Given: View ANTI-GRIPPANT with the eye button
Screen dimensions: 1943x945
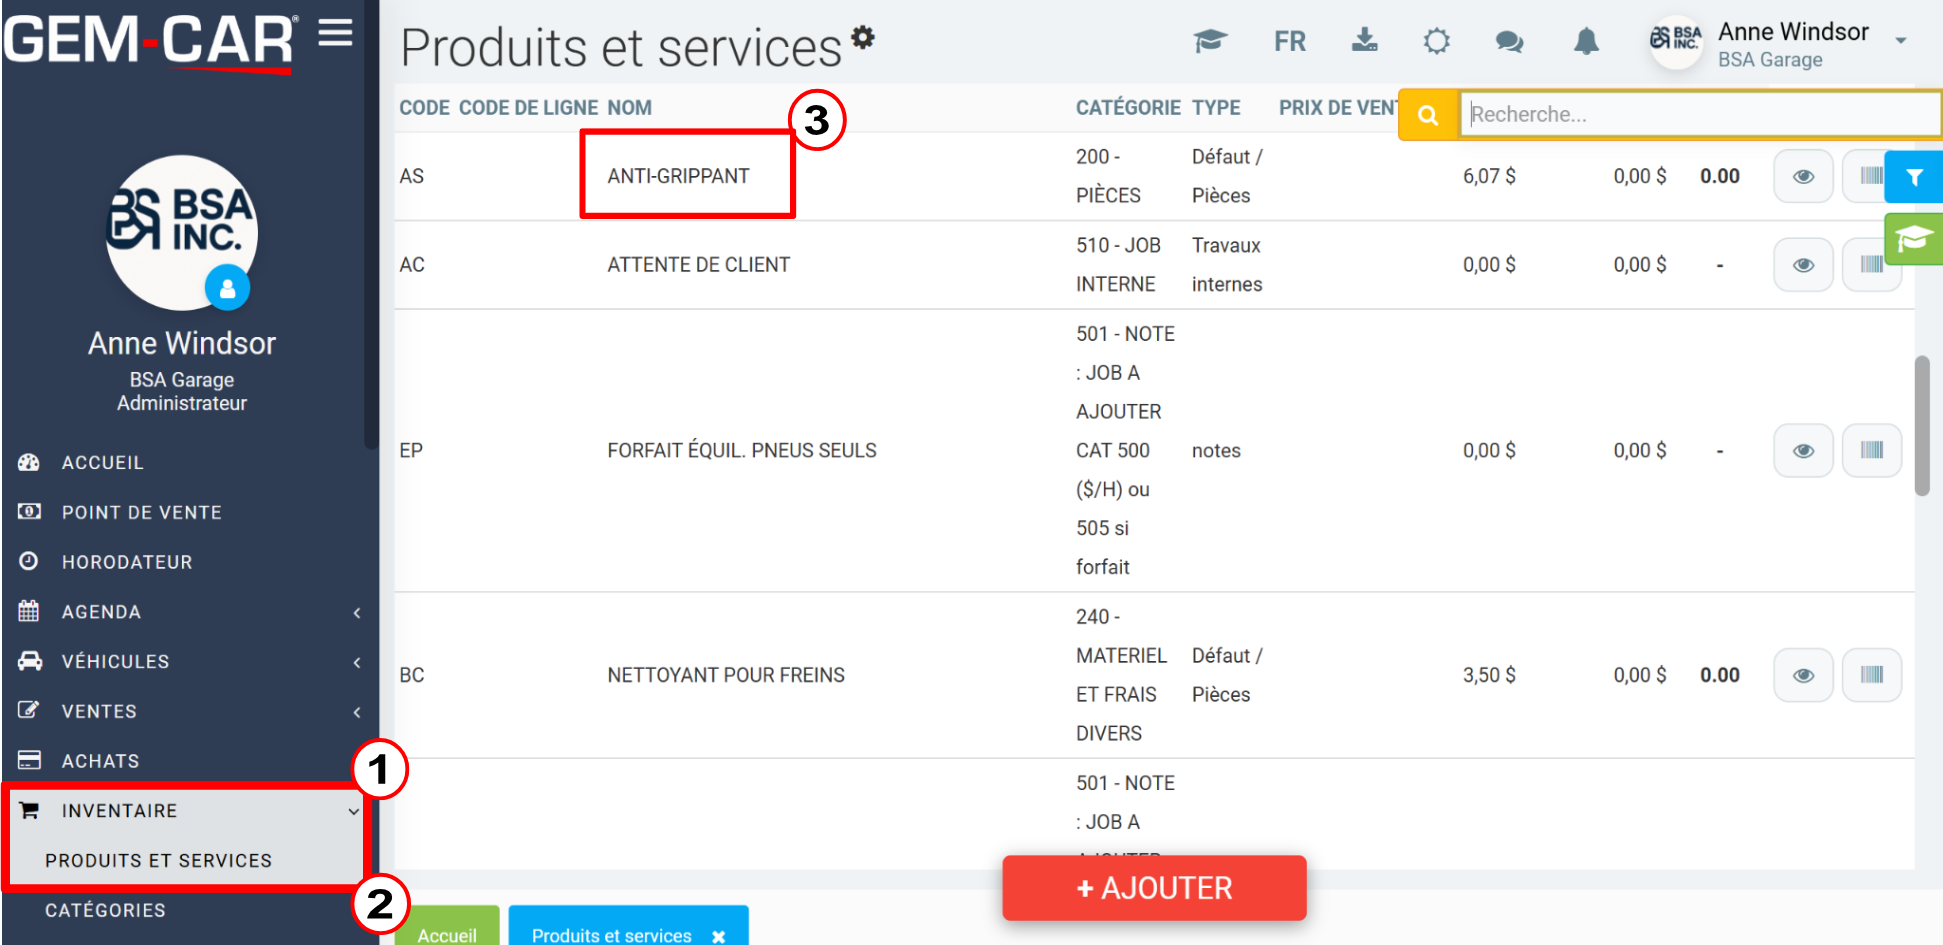Looking at the screenshot, I should 1803,176.
